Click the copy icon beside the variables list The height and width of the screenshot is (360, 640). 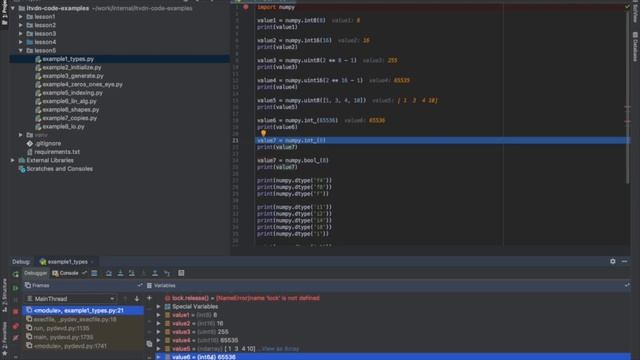[x=149, y=344]
